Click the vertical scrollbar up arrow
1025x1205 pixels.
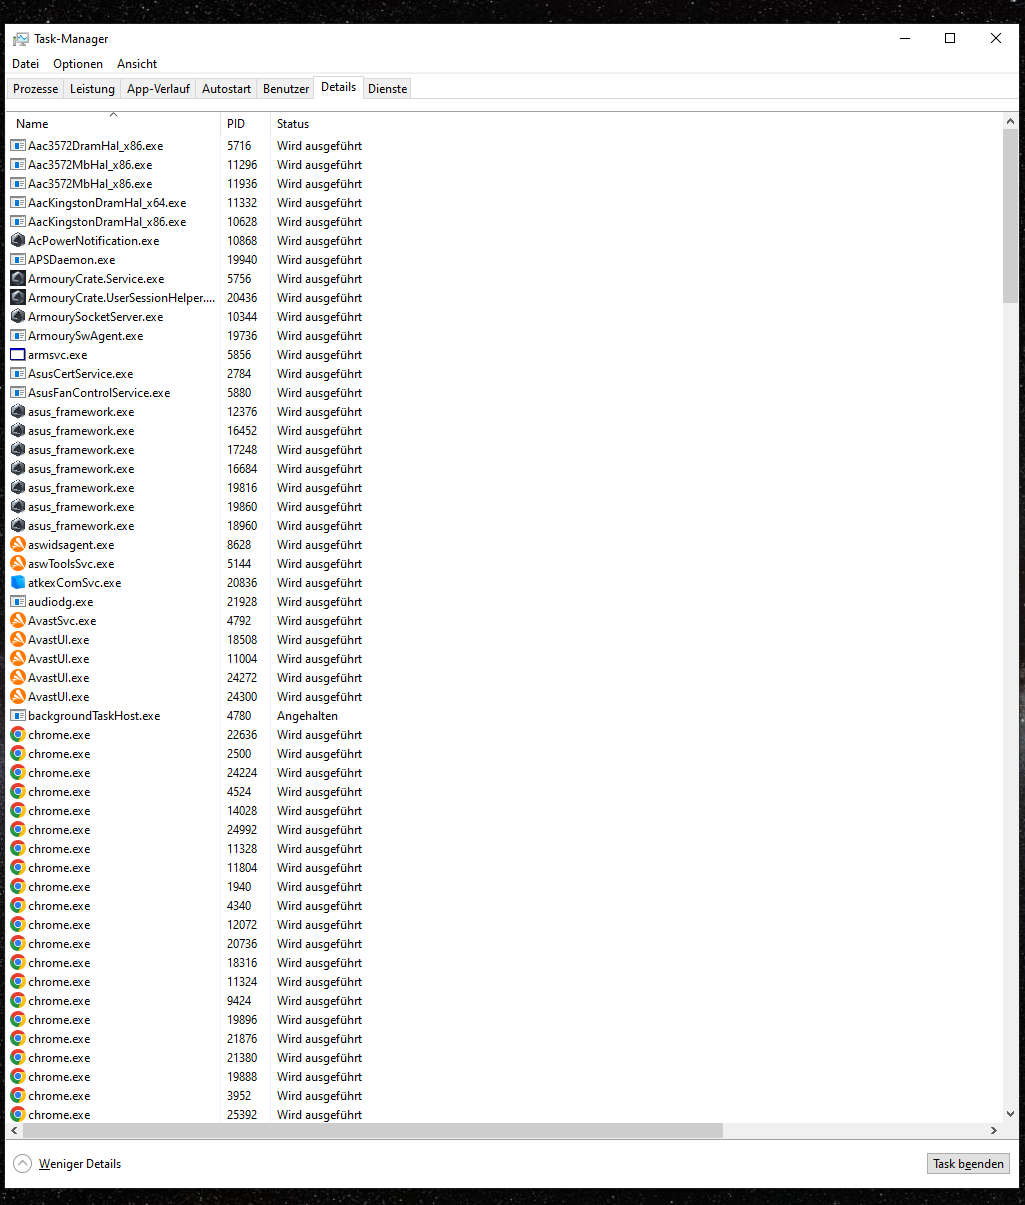(x=1010, y=121)
